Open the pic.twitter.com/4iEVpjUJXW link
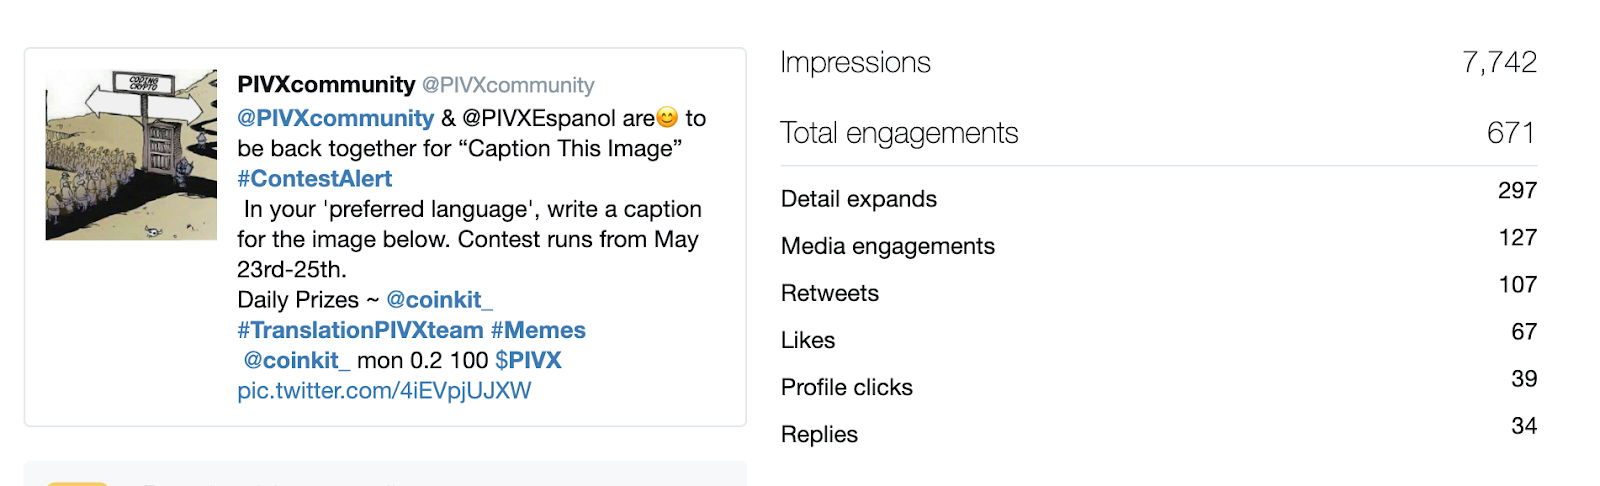The height and width of the screenshot is (486, 1600). [x=384, y=391]
